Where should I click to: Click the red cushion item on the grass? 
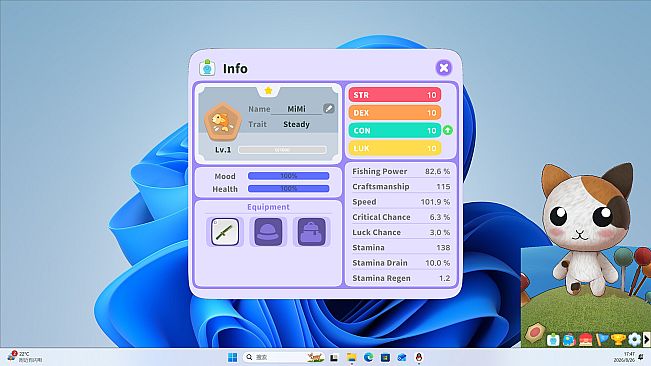(x=535, y=332)
